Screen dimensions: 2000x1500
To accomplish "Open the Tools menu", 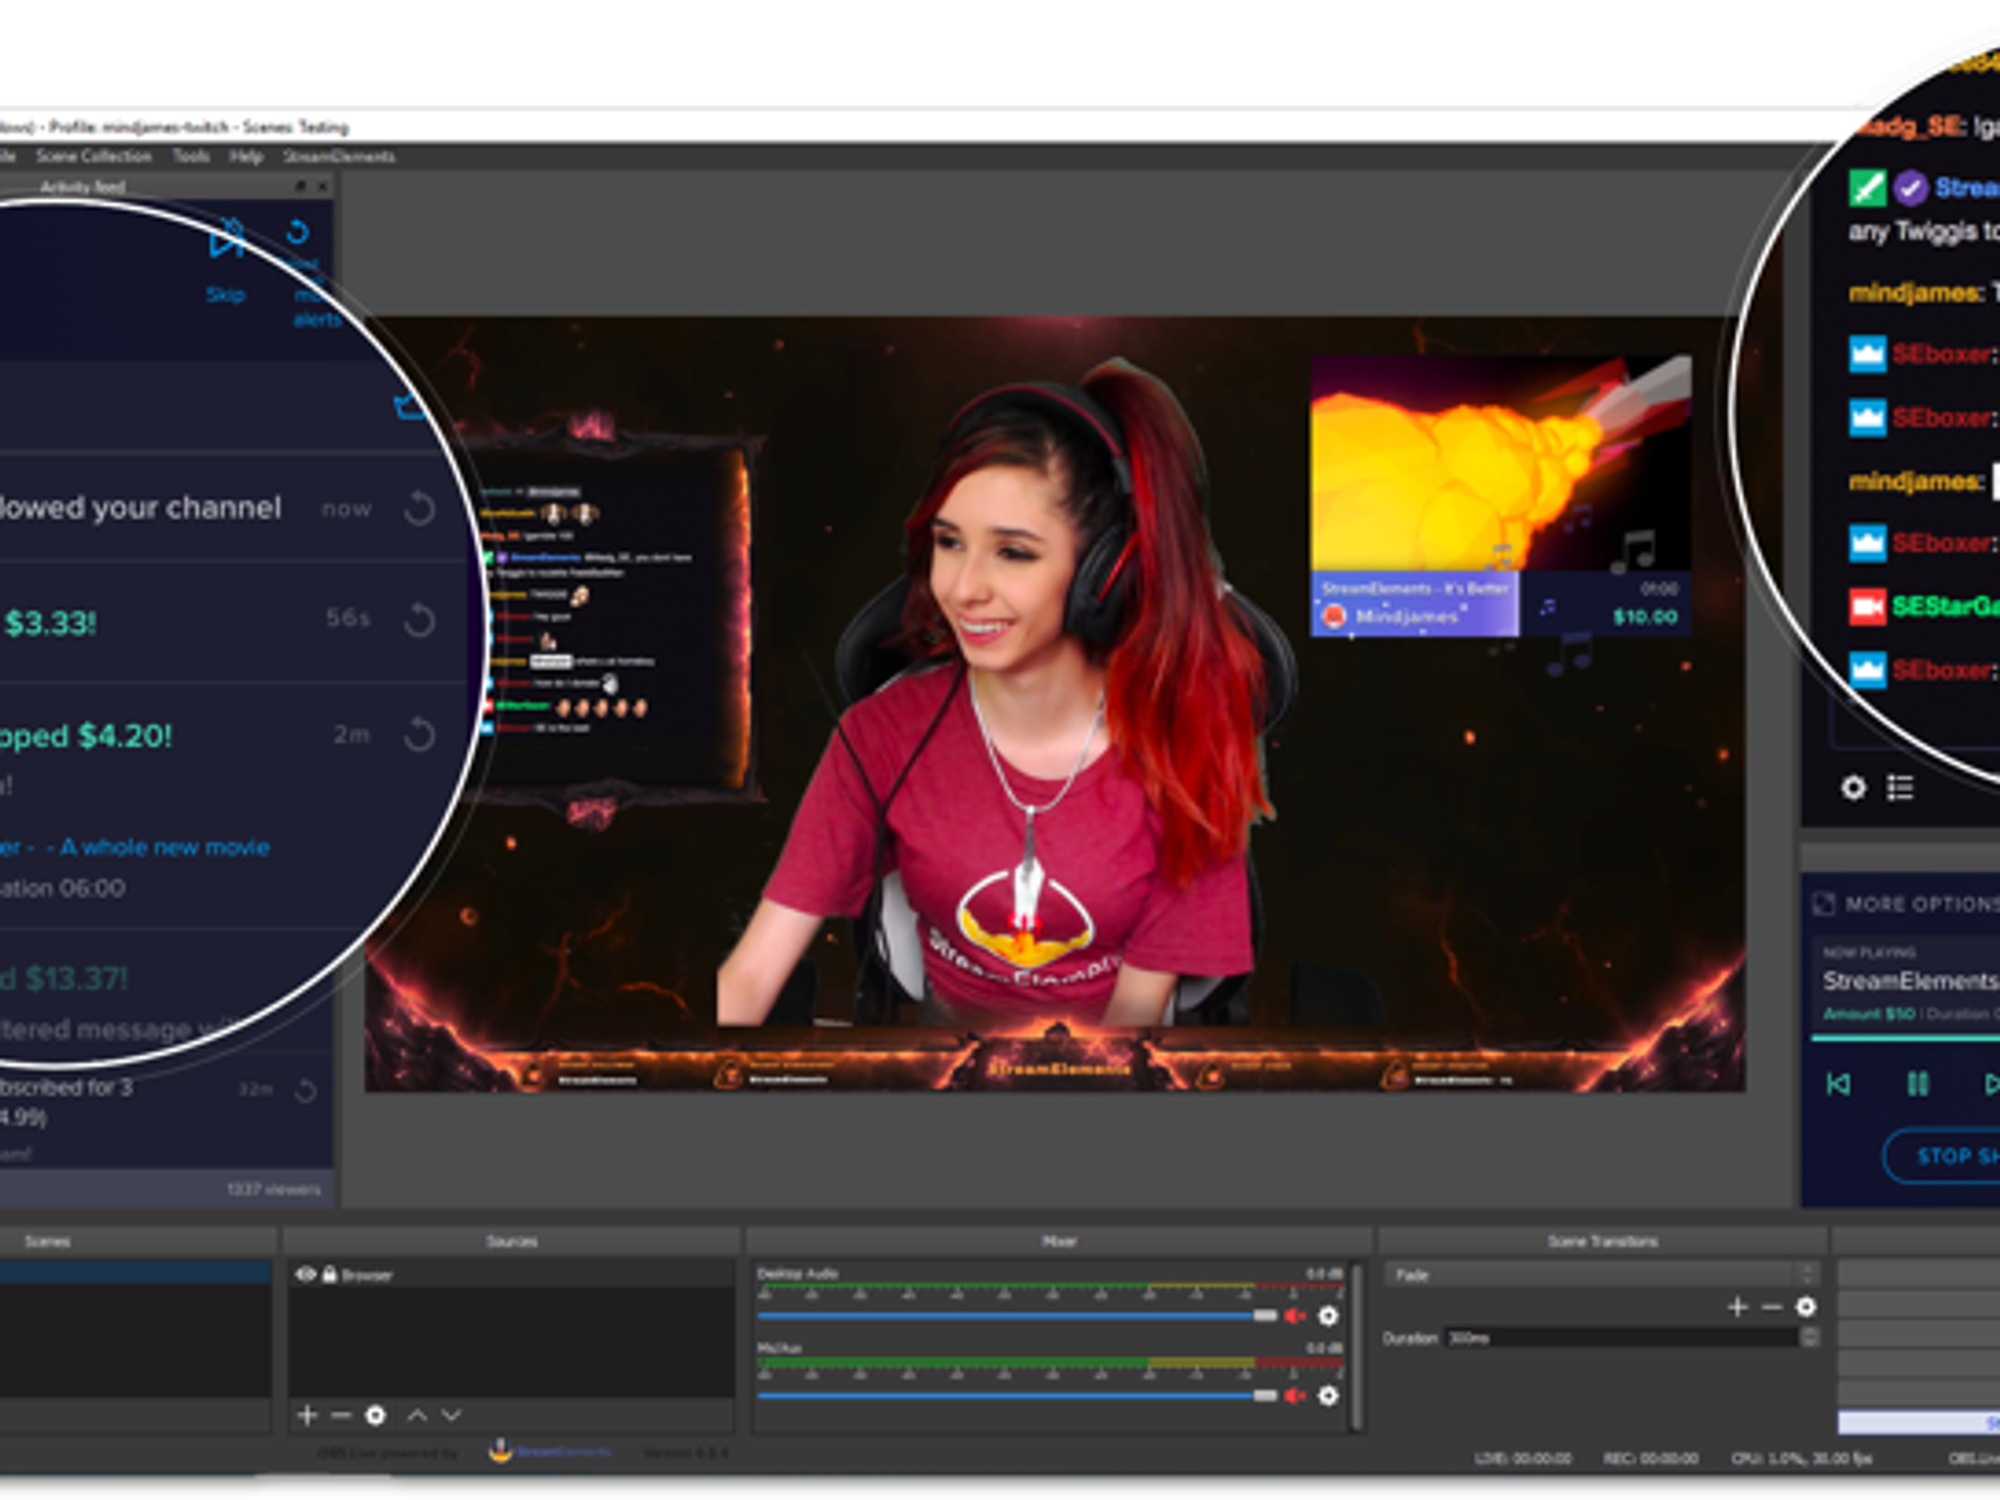I will 191,157.
